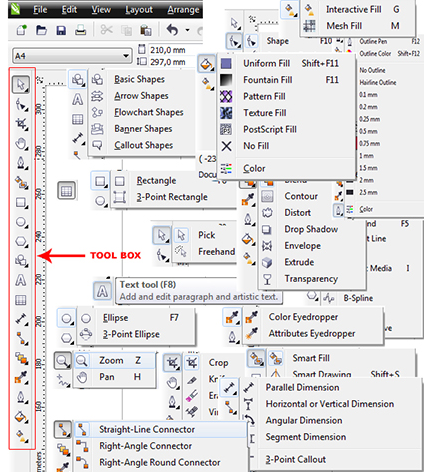Select the hand Pan tool in left toolbox
This screenshot has height=472, width=424.
[21, 144]
